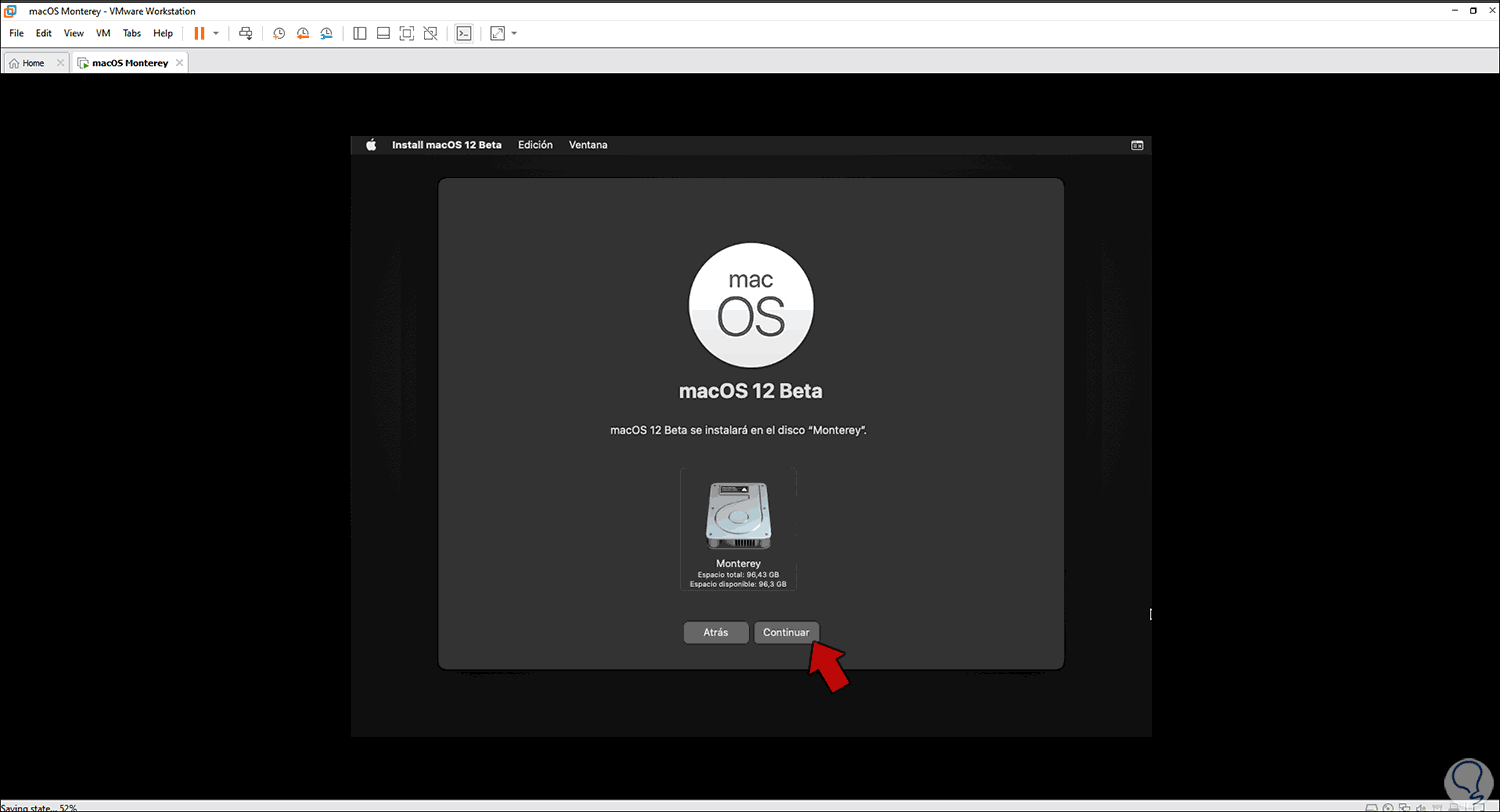Select the Monterey disk icon
1500x812 pixels.
[739, 516]
